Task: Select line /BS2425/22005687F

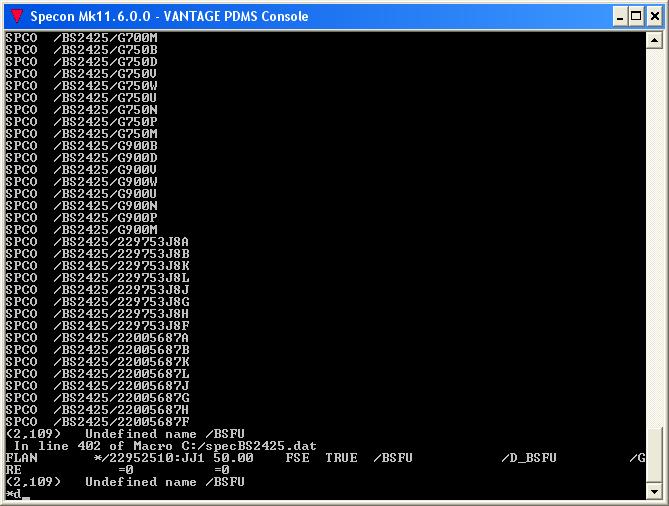Action: tap(97, 422)
